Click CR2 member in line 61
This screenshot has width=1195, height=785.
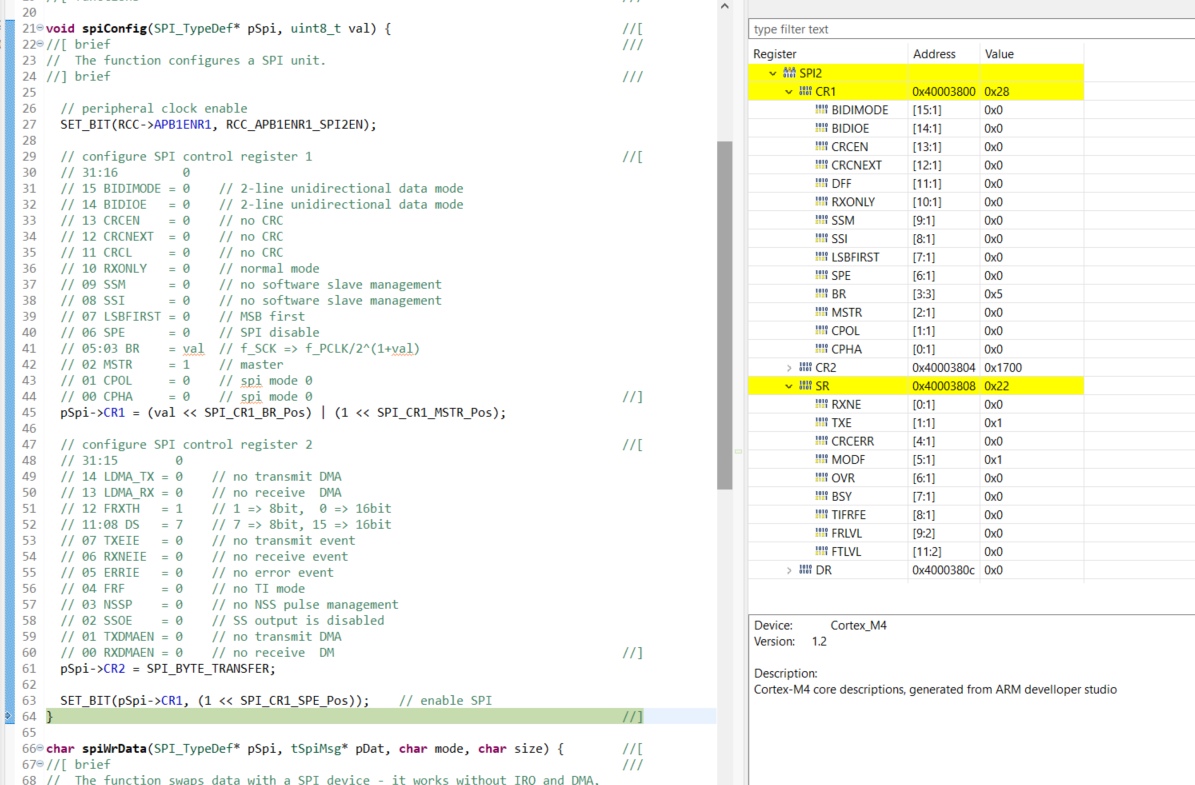click(114, 668)
